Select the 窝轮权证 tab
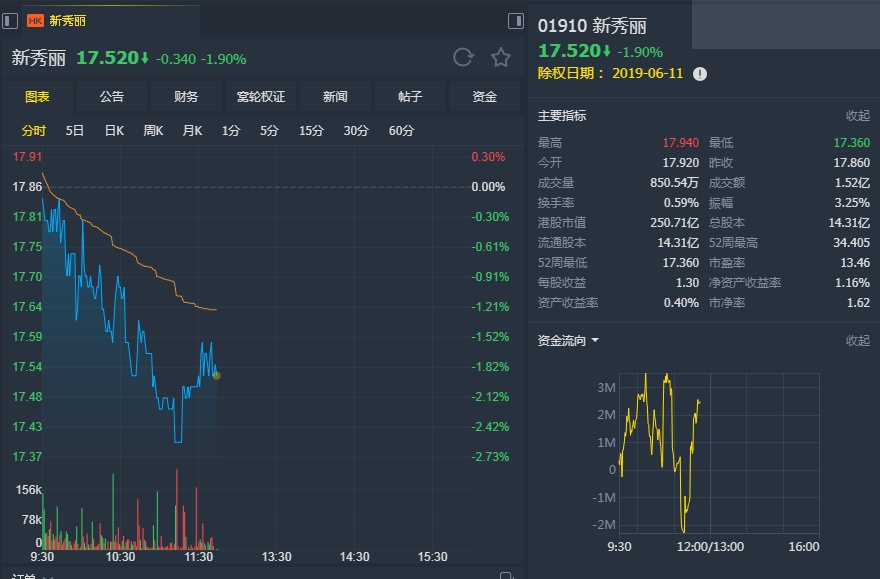The image size is (880, 579). 261,97
